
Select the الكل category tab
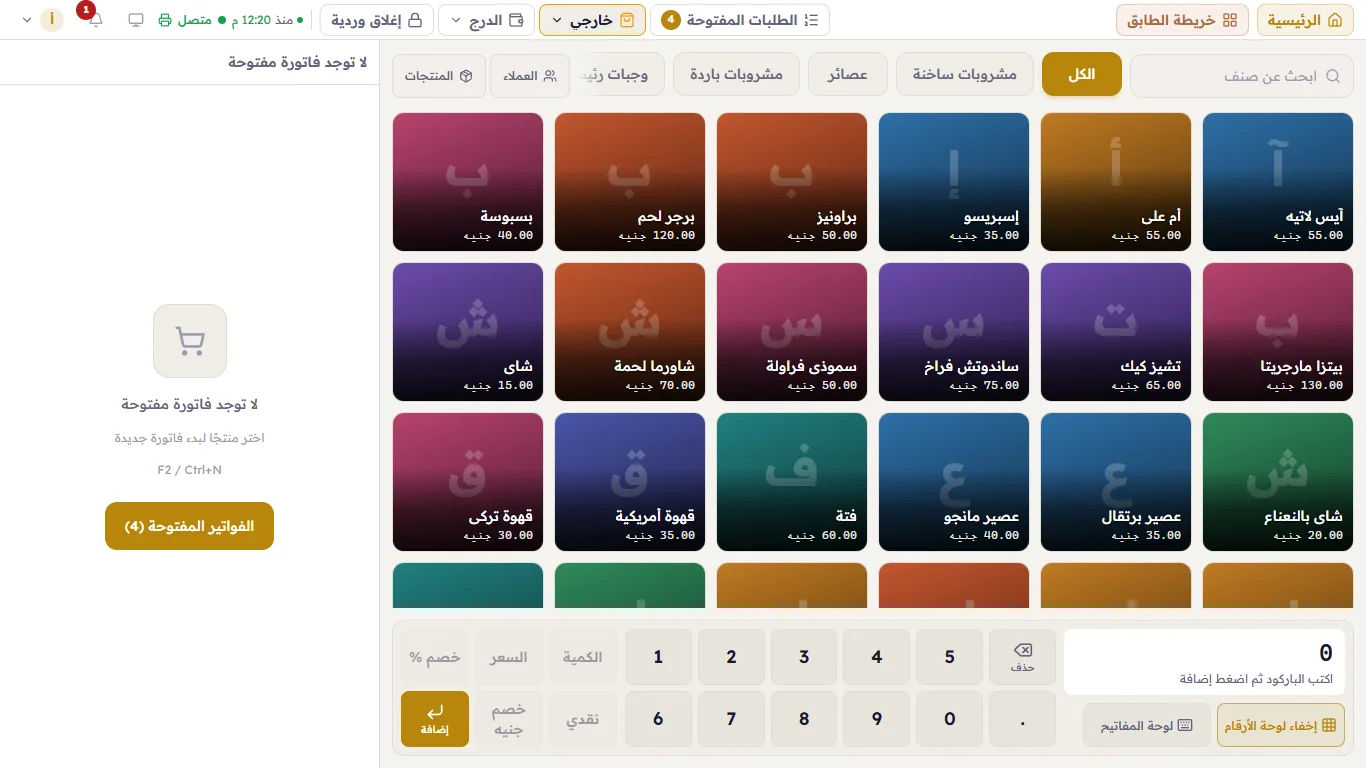1082,75
